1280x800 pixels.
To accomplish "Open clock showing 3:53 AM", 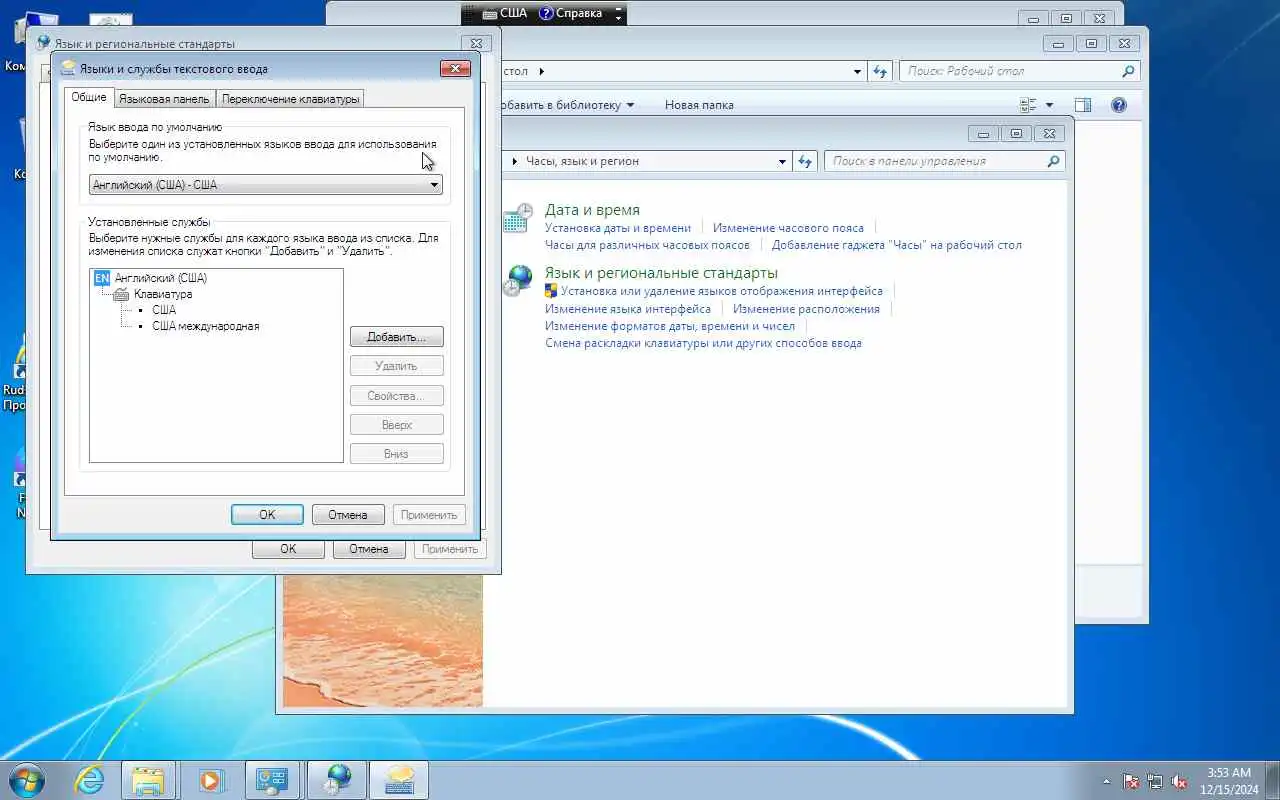I will (1228, 781).
